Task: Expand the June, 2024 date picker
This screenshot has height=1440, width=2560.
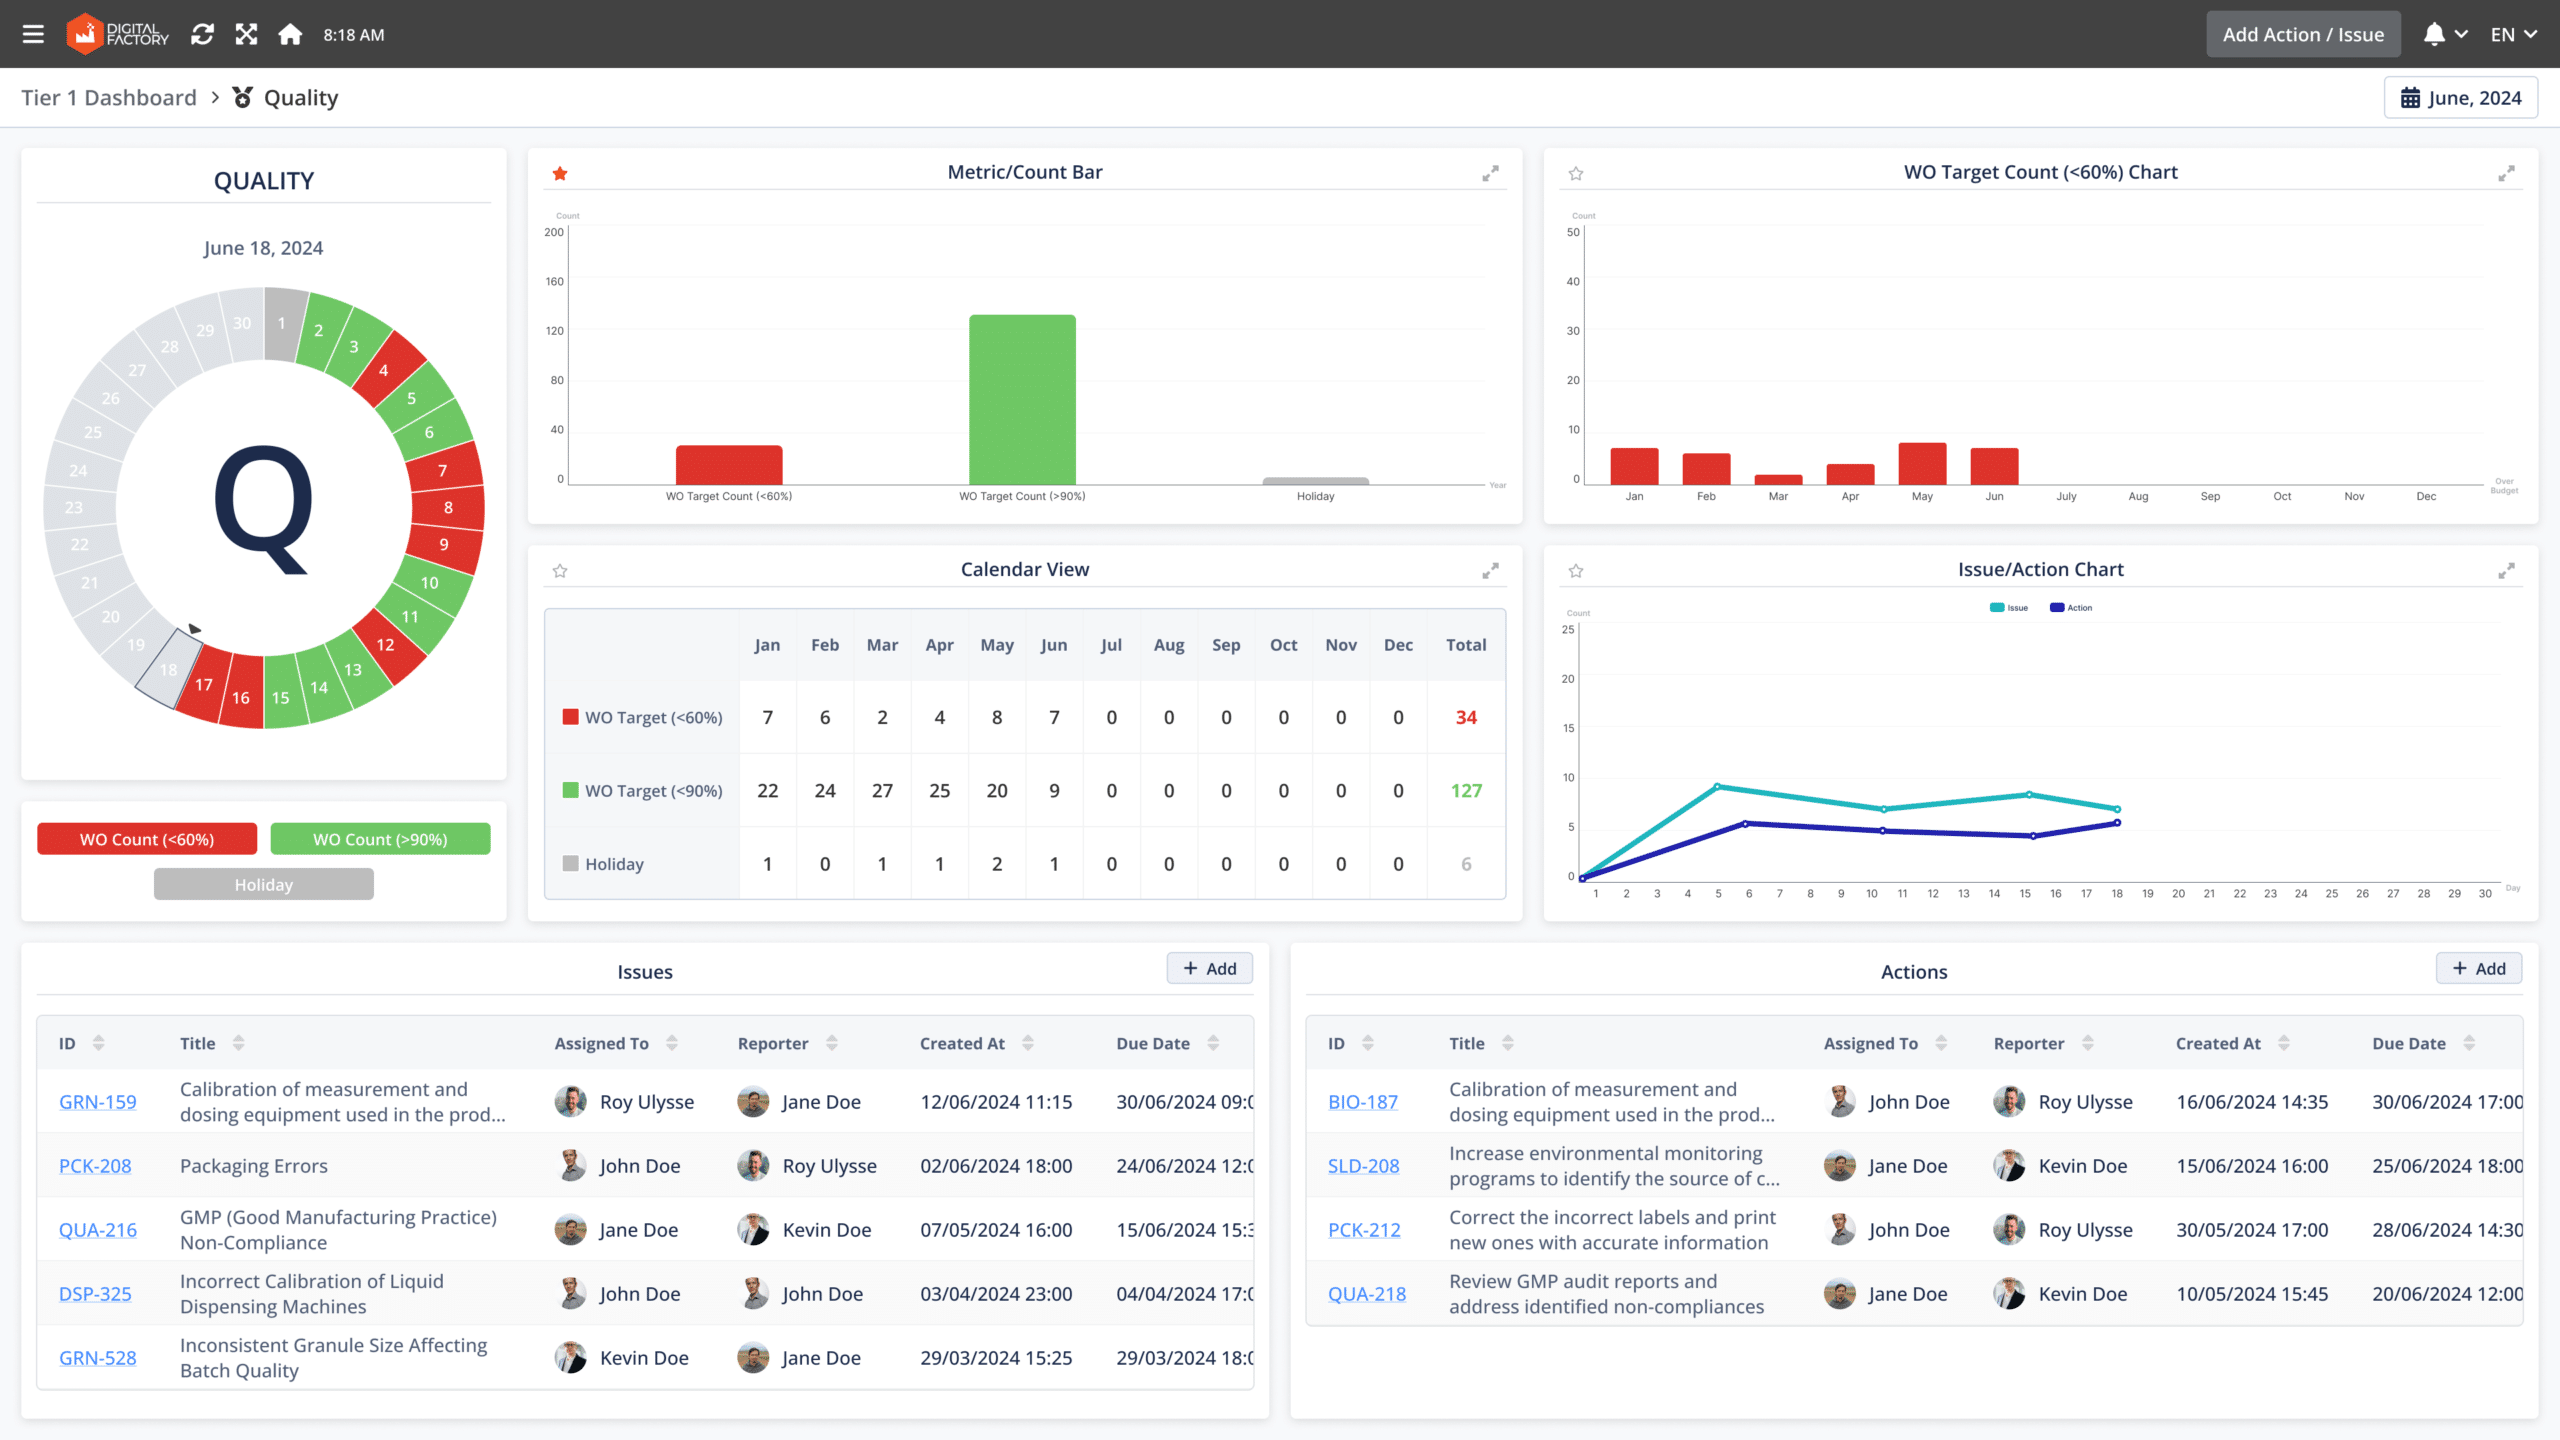Action: click(2458, 97)
